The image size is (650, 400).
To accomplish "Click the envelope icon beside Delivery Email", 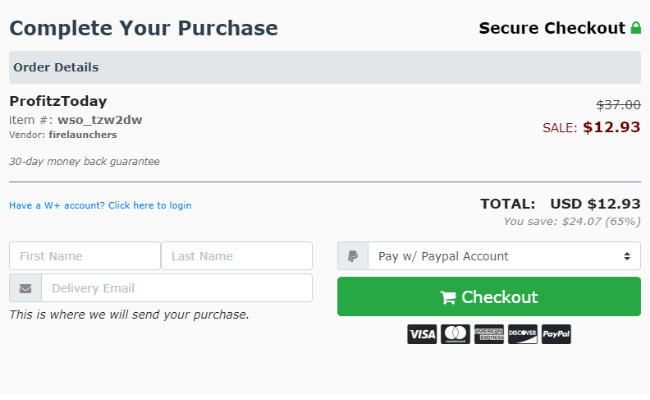I will pyautogui.click(x=25, y=288).
